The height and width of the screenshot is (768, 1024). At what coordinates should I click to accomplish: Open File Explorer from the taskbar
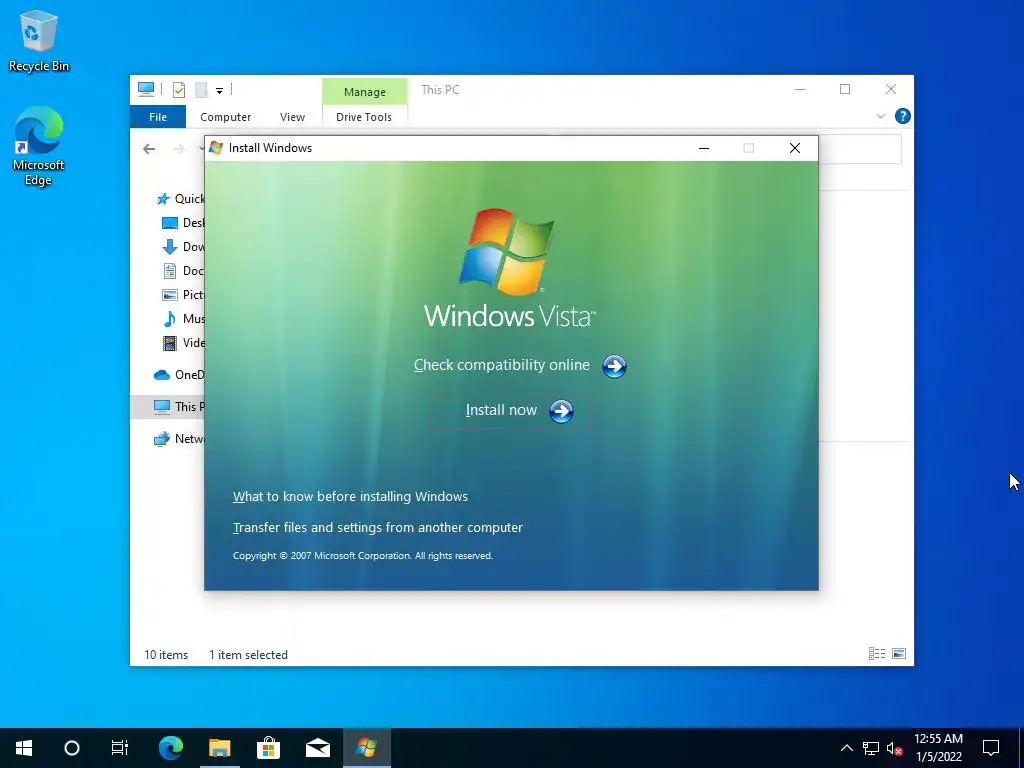click(219, 748)
